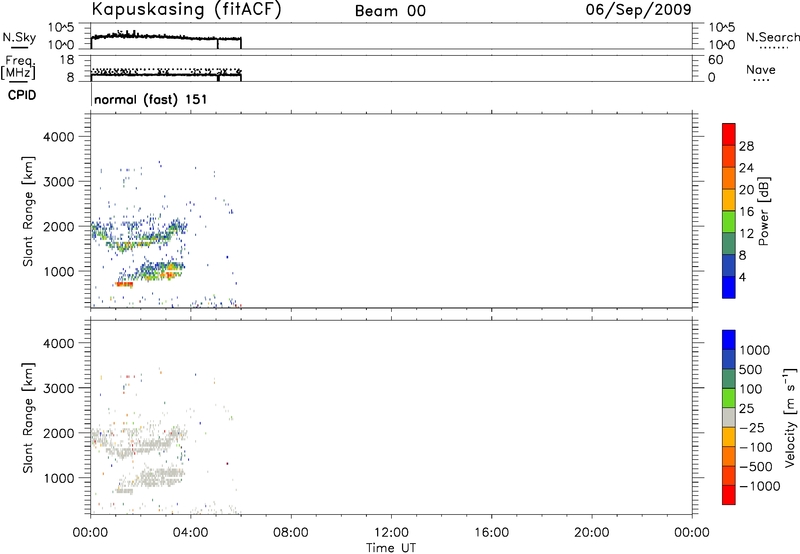Click the gray segment of velocity colorbar
Screen dimensions: 800x554
coord(729,417)
